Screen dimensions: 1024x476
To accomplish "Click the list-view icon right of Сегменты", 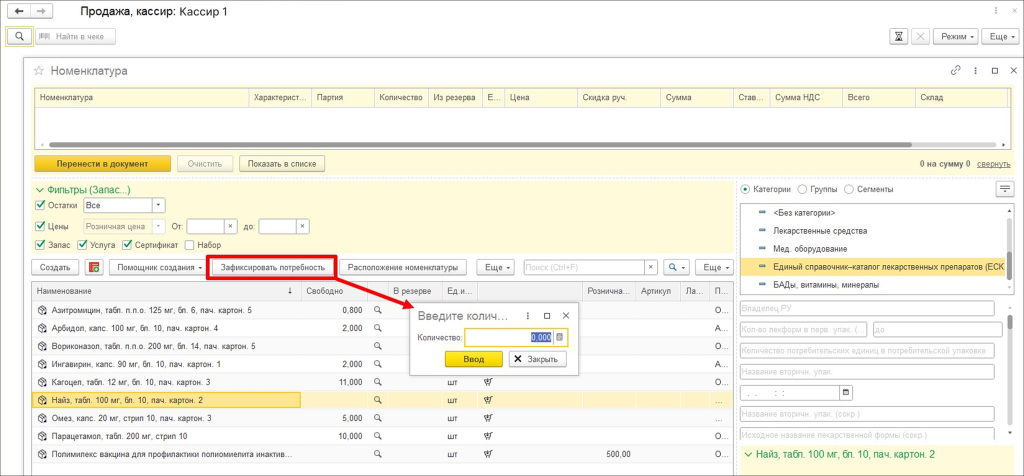I will pyautogui.click(x=1005, y=189).
